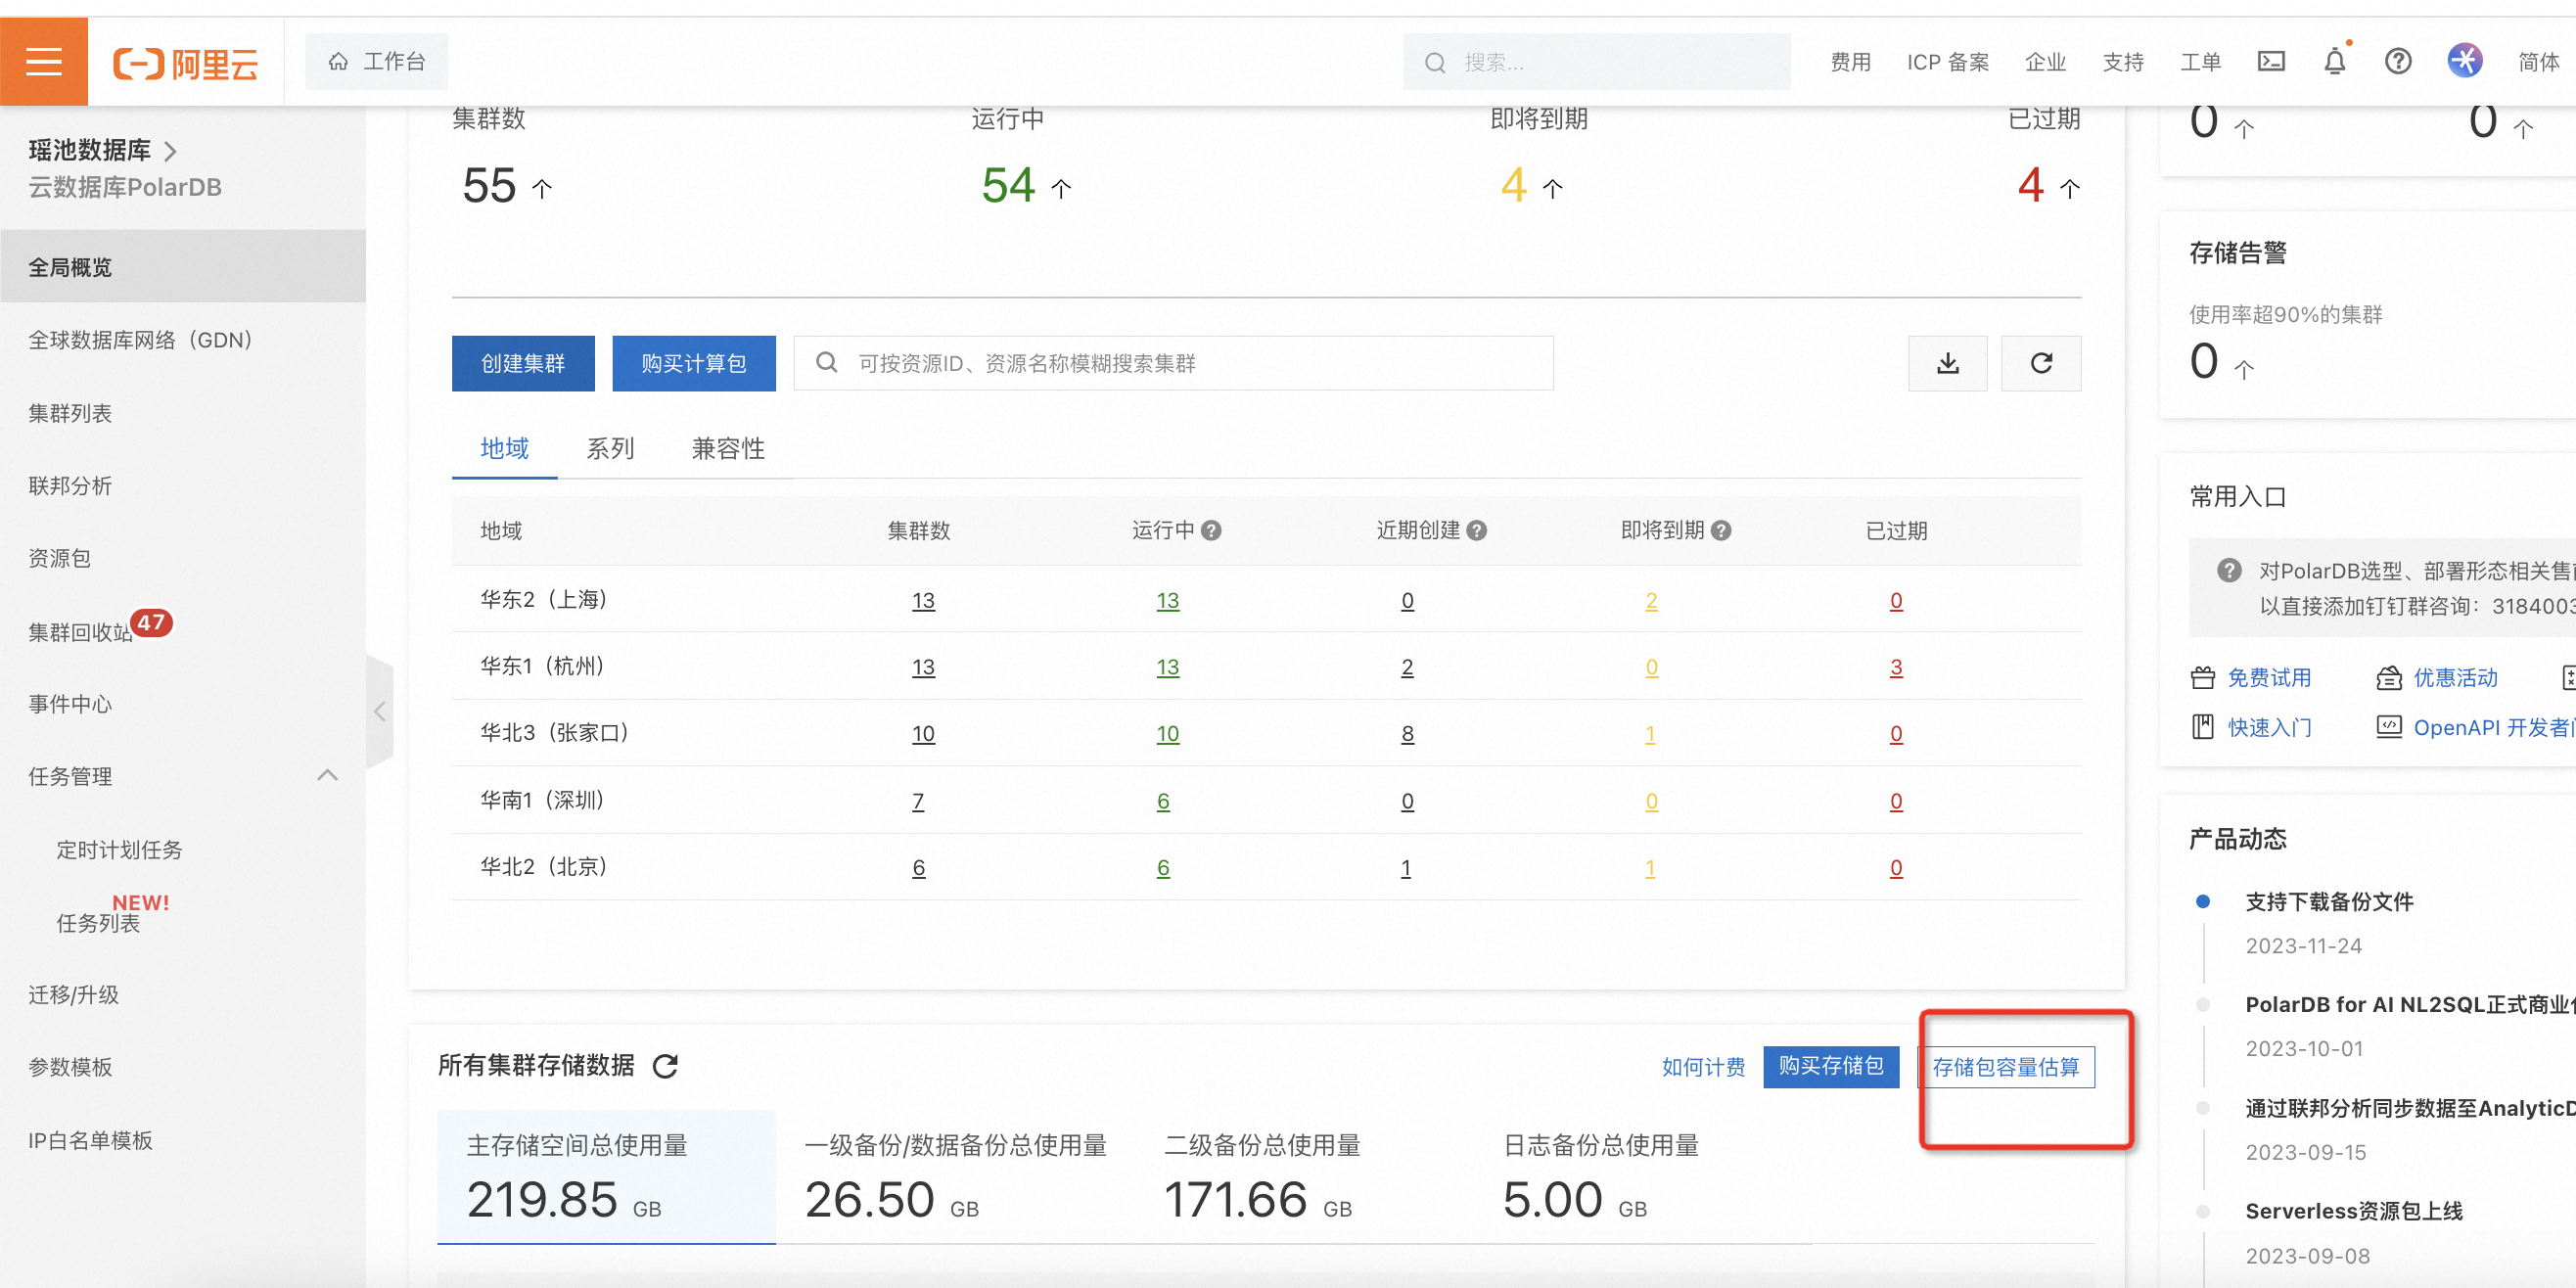Click the OpenAPI developer icon
The width and height of the screenshot is (2576, 1288).
point(2388,727)
